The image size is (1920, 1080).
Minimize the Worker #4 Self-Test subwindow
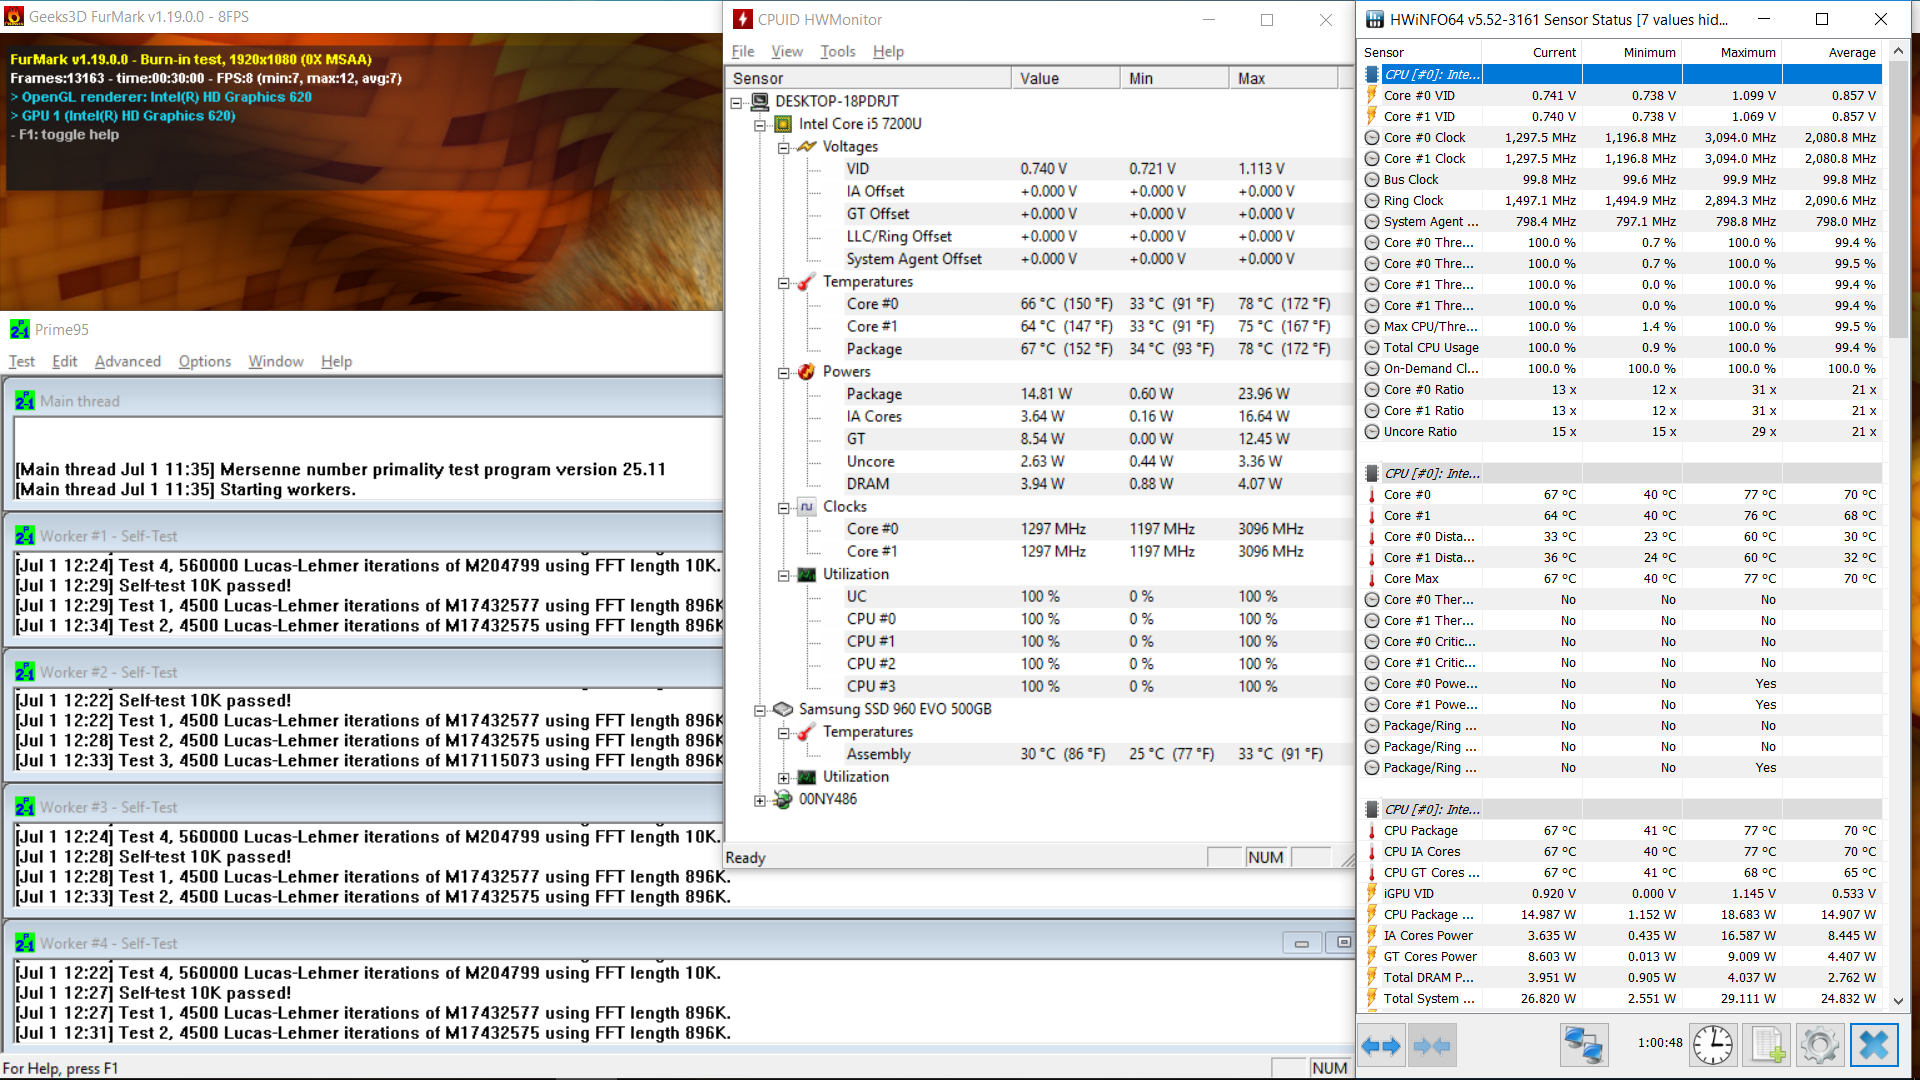[x=1302, y=943]
